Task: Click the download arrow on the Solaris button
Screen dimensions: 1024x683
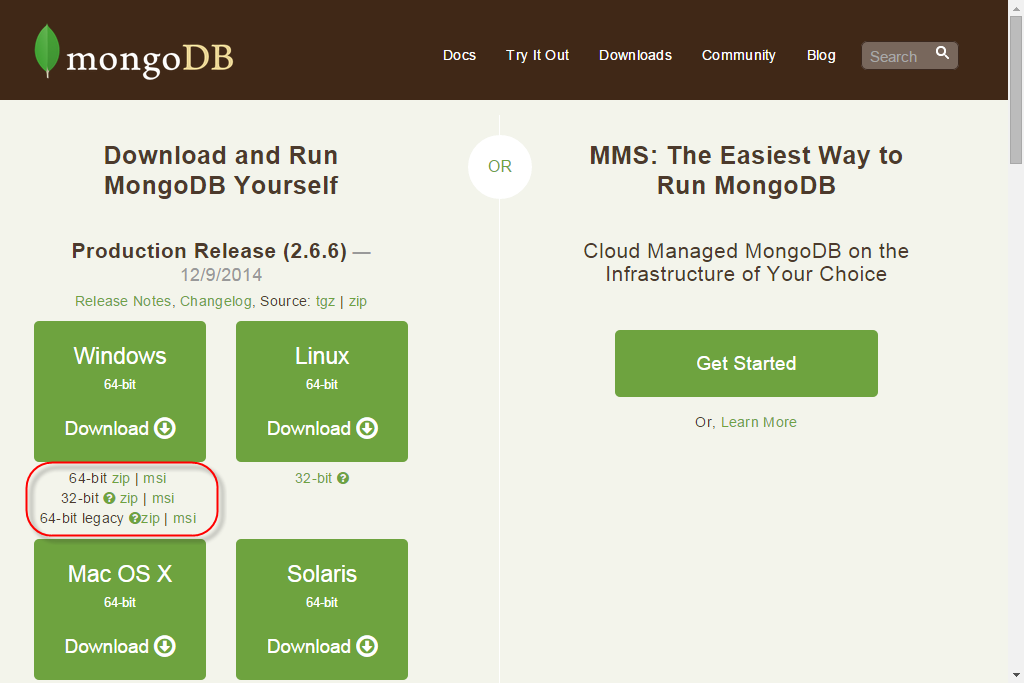Action: [366, 647]
